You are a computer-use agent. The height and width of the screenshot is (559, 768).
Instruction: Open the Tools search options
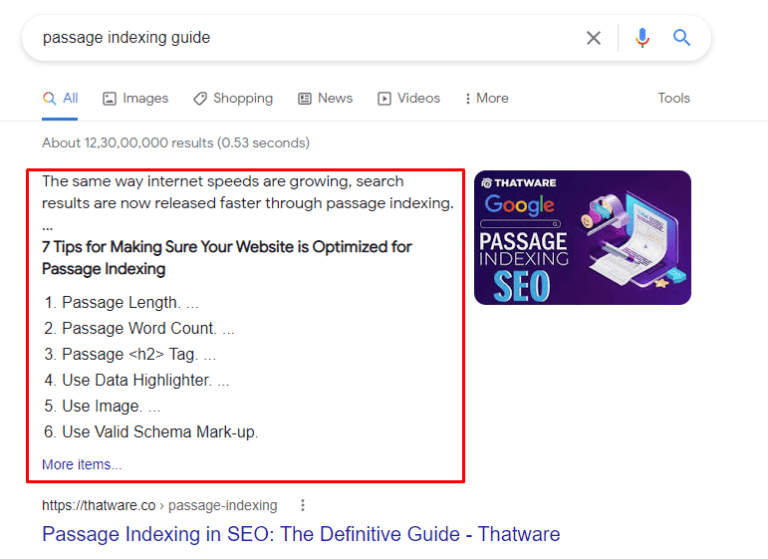[x=673, y=98]
